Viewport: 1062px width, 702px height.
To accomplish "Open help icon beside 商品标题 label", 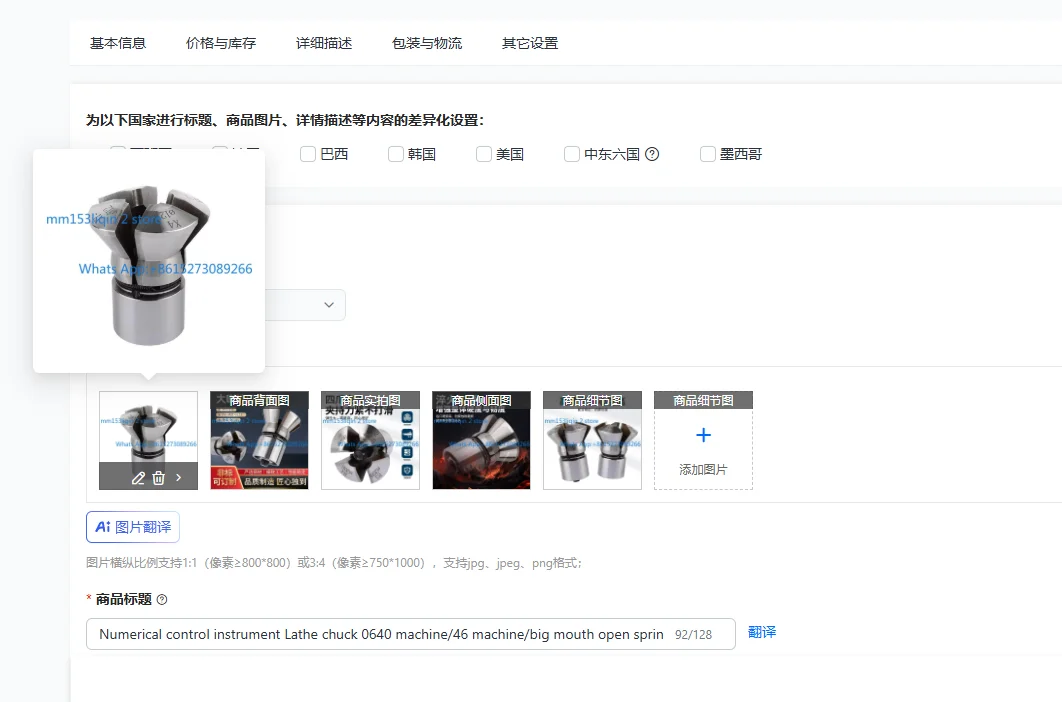I will click(162, 600).
